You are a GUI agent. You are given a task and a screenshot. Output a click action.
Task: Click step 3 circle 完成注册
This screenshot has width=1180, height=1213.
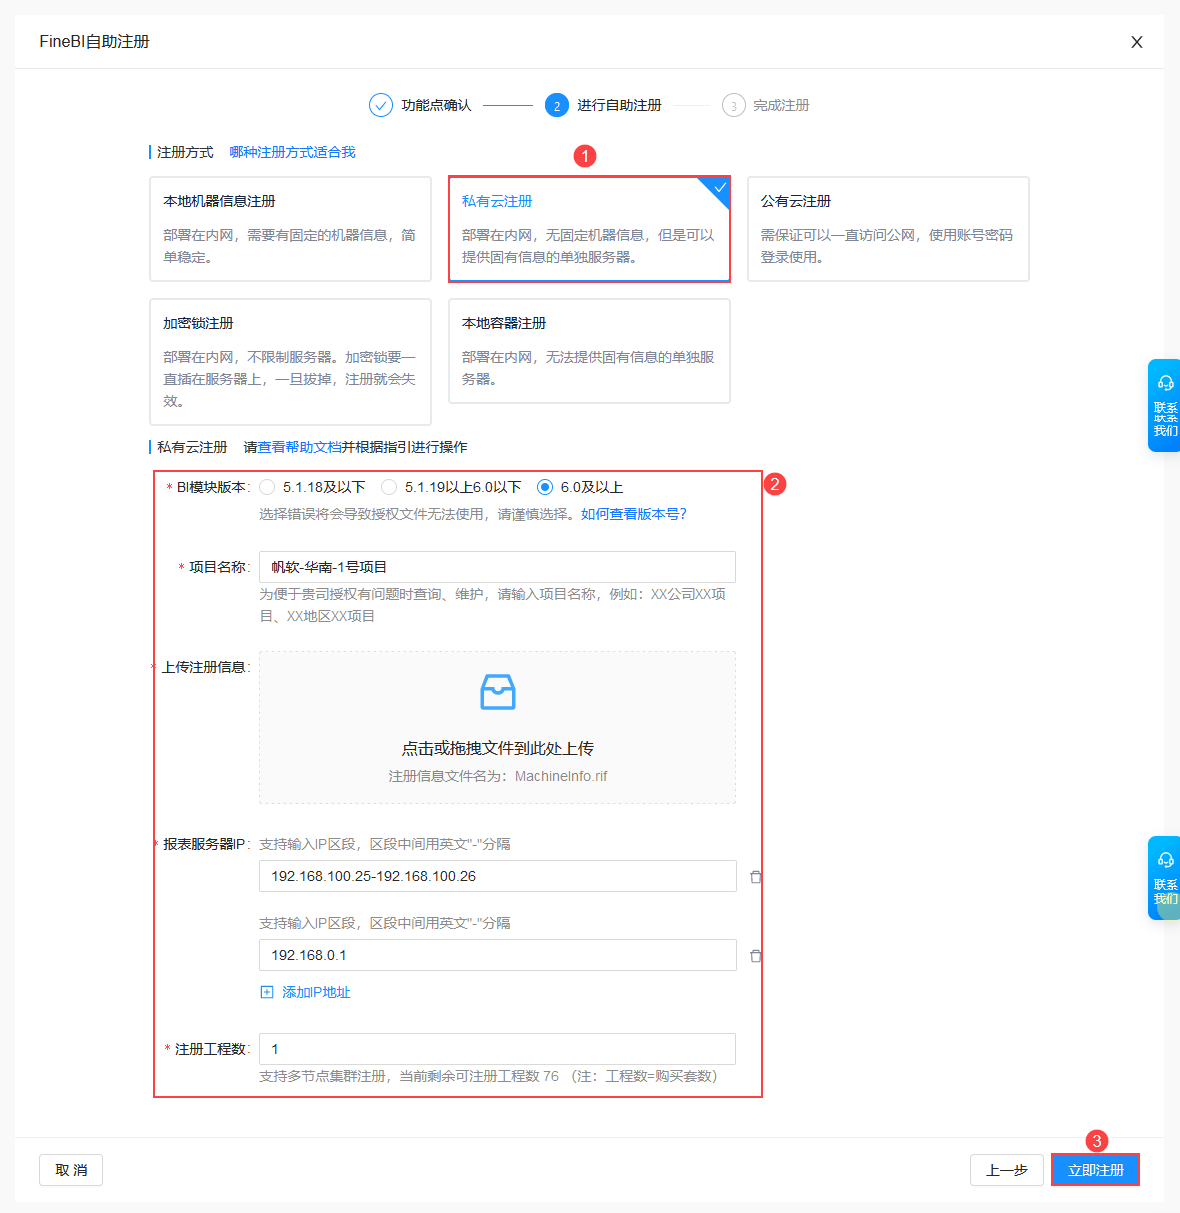coord(734,105)
